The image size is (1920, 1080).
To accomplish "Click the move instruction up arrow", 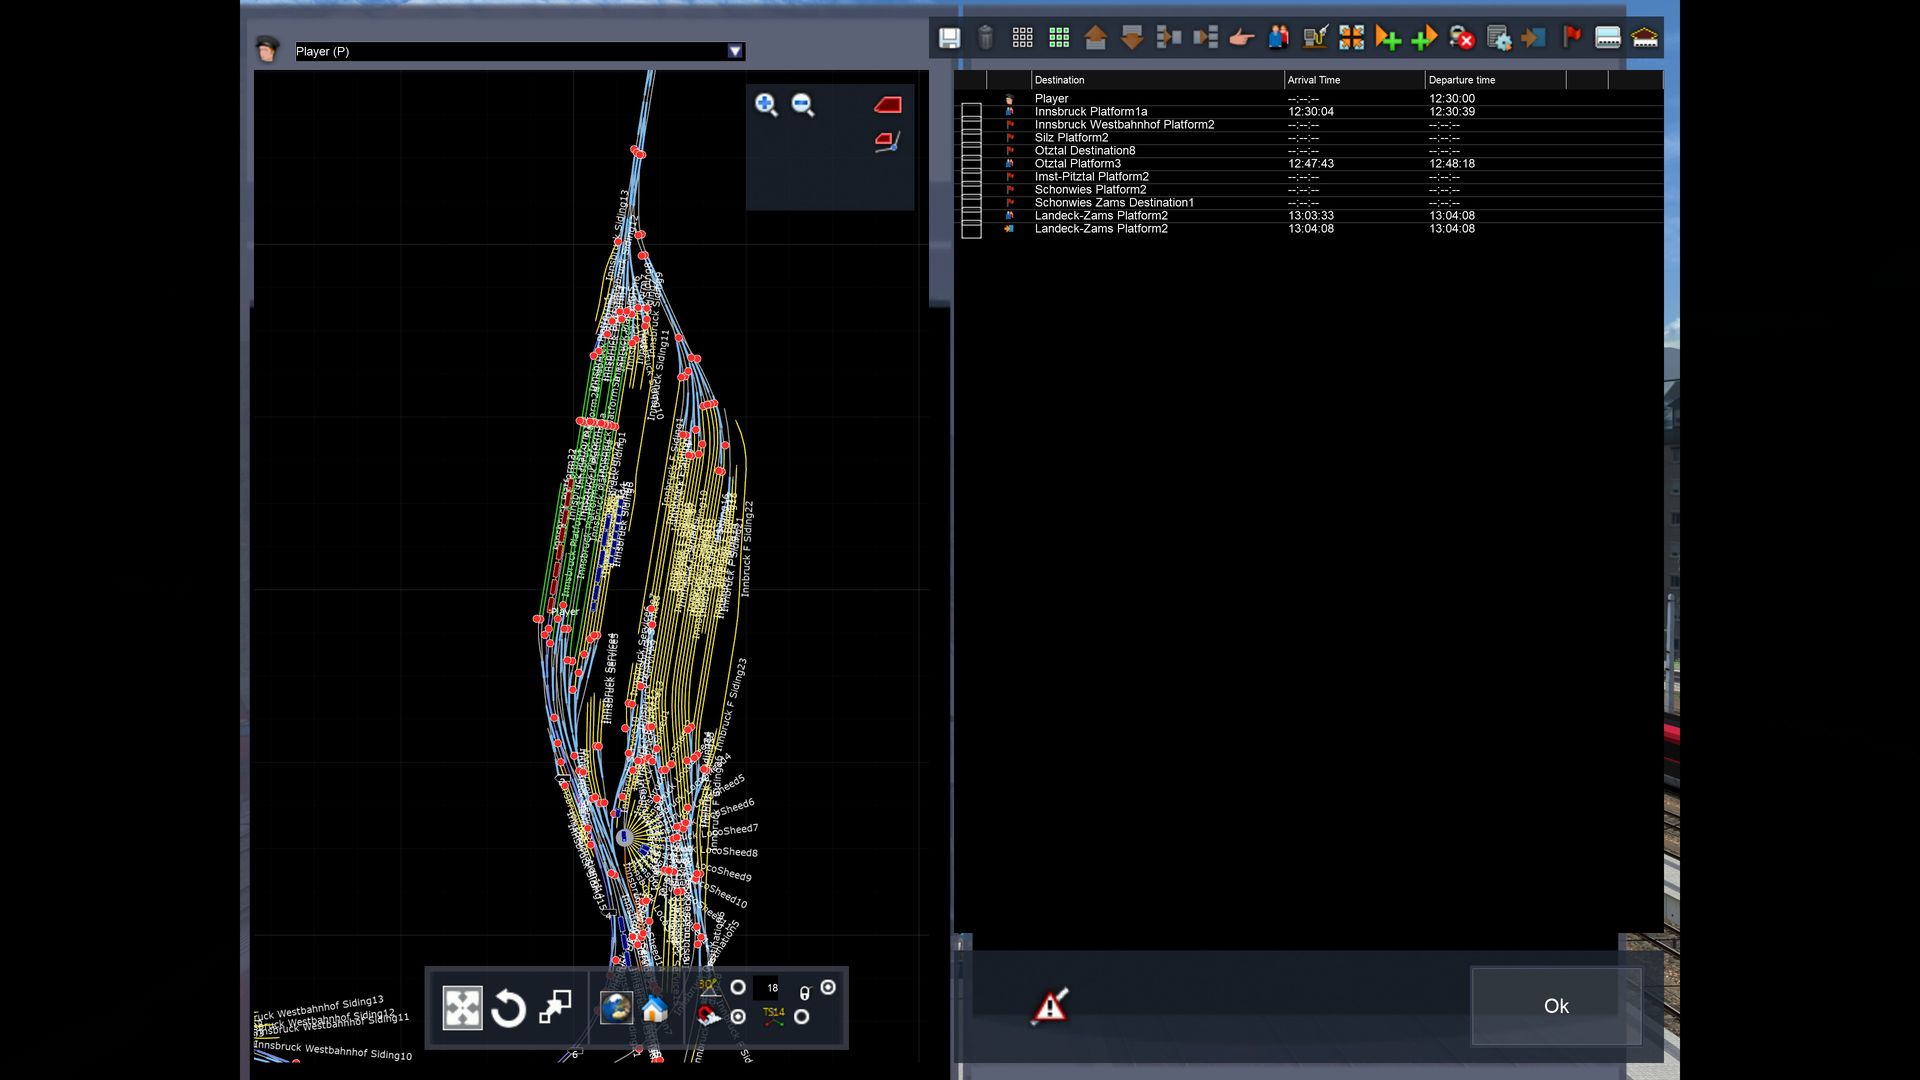I will 1095,38.
